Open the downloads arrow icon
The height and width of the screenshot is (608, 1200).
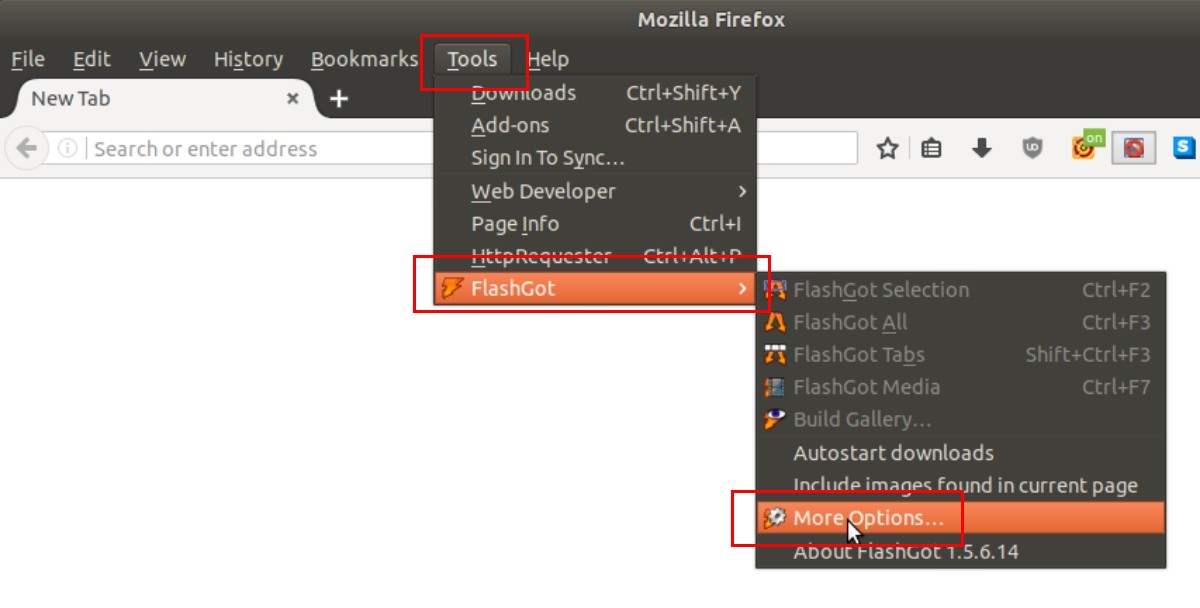point(982,149)
